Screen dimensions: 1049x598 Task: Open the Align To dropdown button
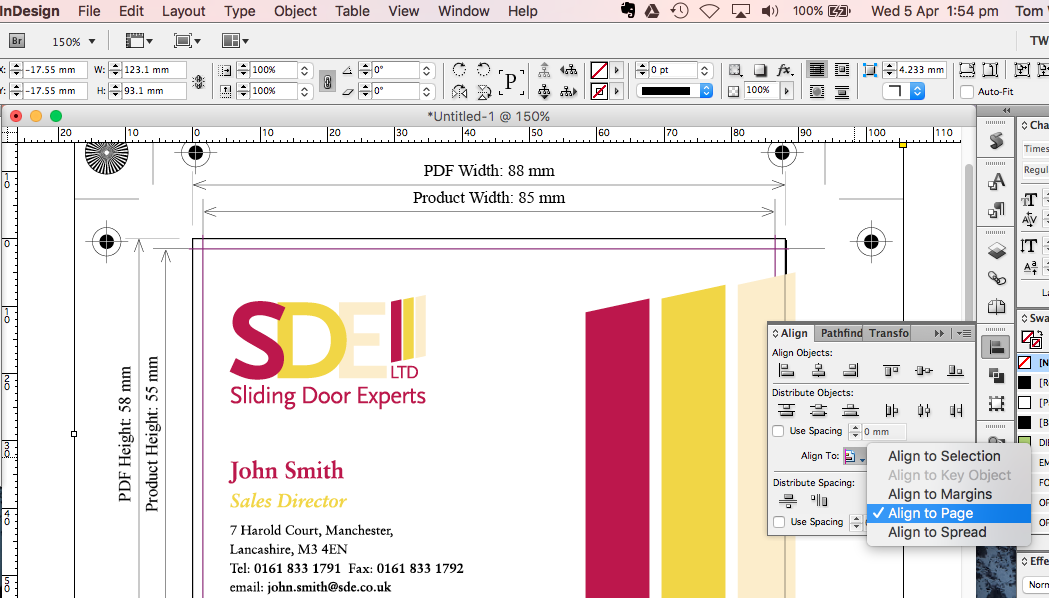[854, 456]
